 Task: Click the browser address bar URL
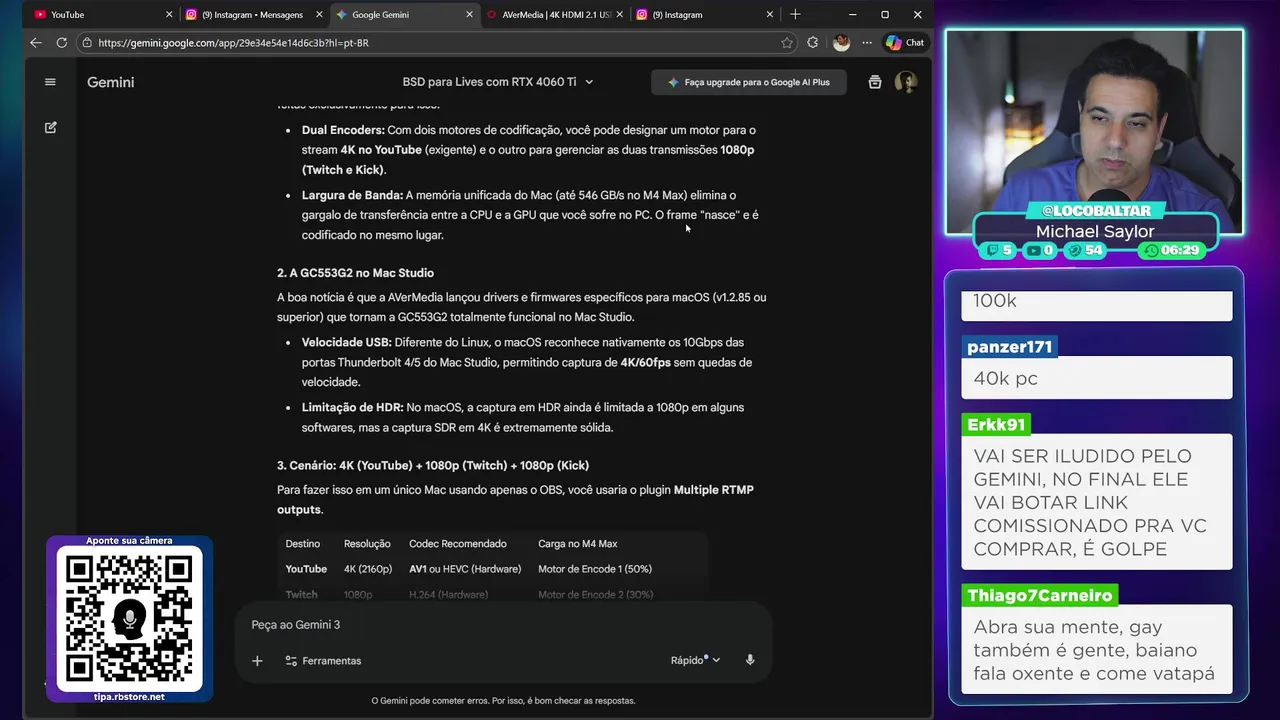(233, 43)
